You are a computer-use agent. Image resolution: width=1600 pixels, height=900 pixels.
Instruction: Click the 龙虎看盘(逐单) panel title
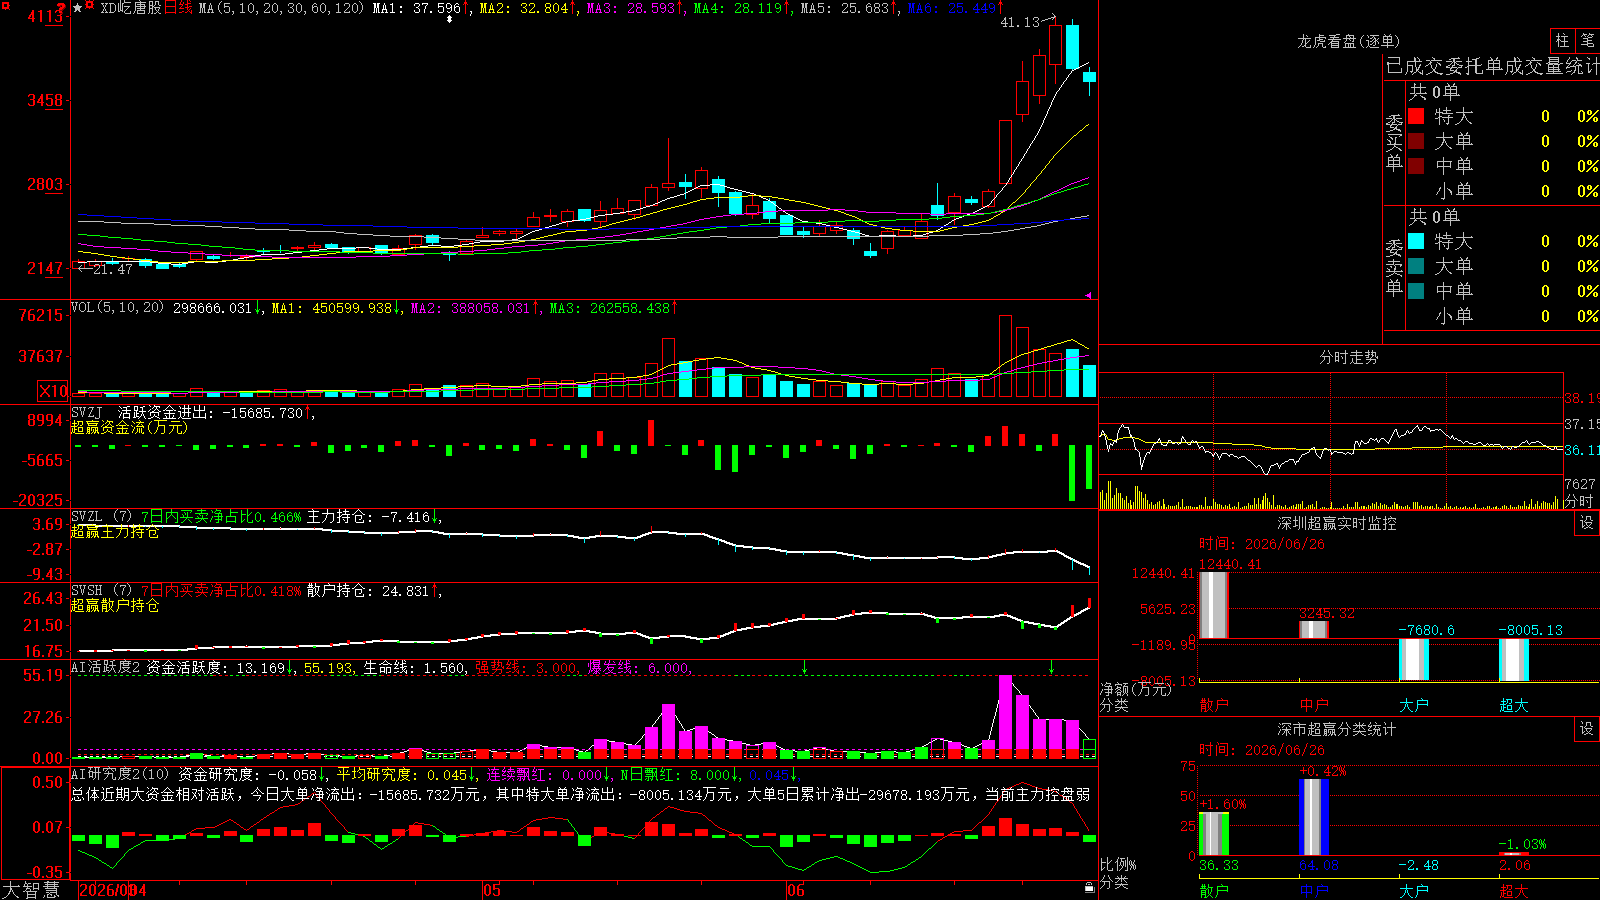[x=1349, y=42]
